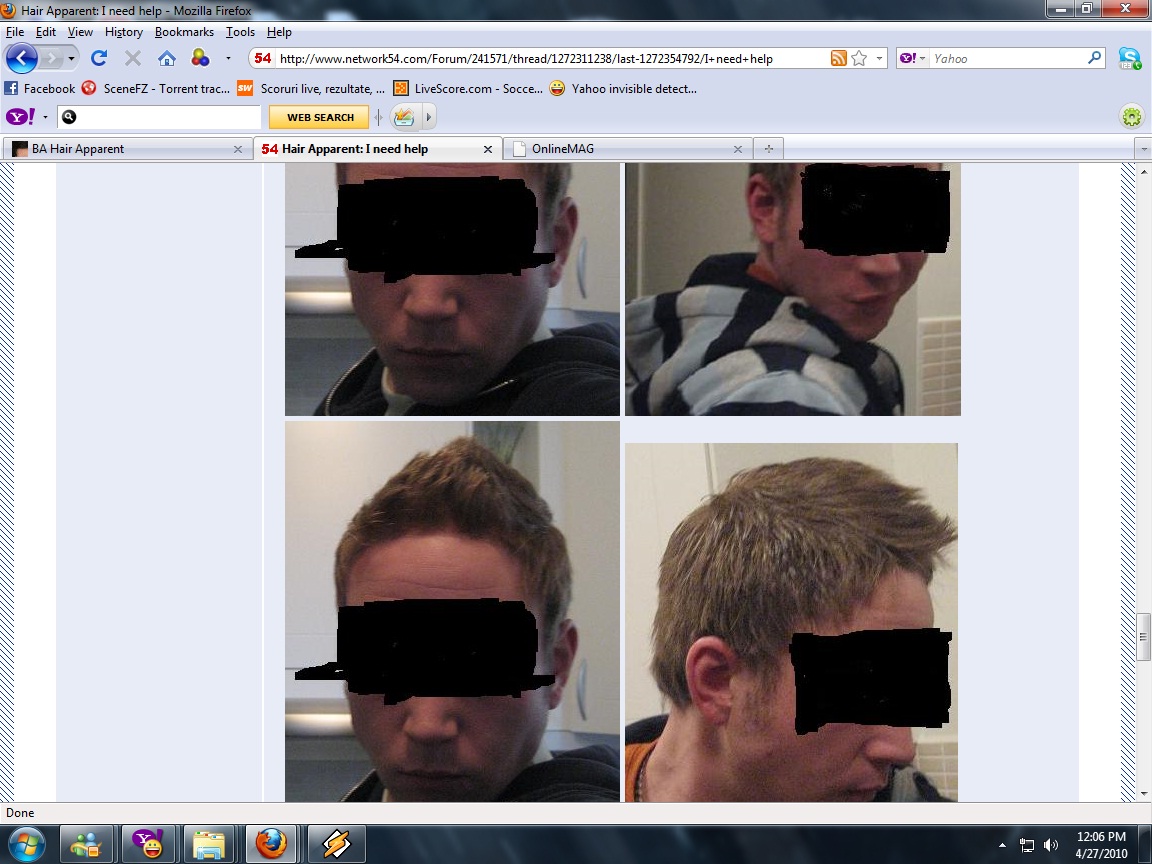
Task: Click the page's vertical scrollbar thumb
Action: click(x=1143, y=636)
